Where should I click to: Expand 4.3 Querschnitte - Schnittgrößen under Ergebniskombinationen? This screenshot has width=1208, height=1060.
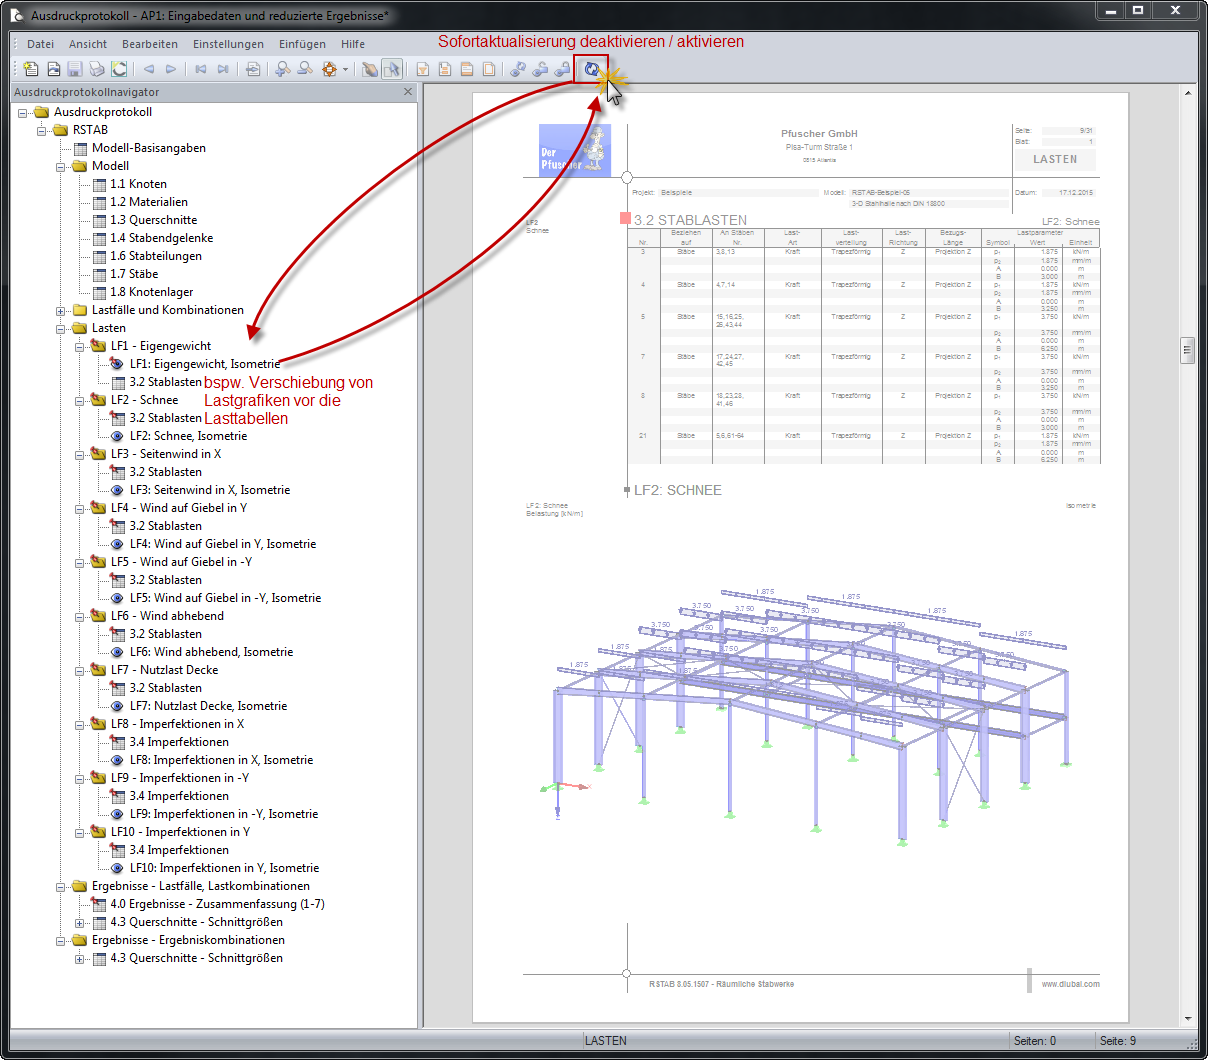(80, 959)
